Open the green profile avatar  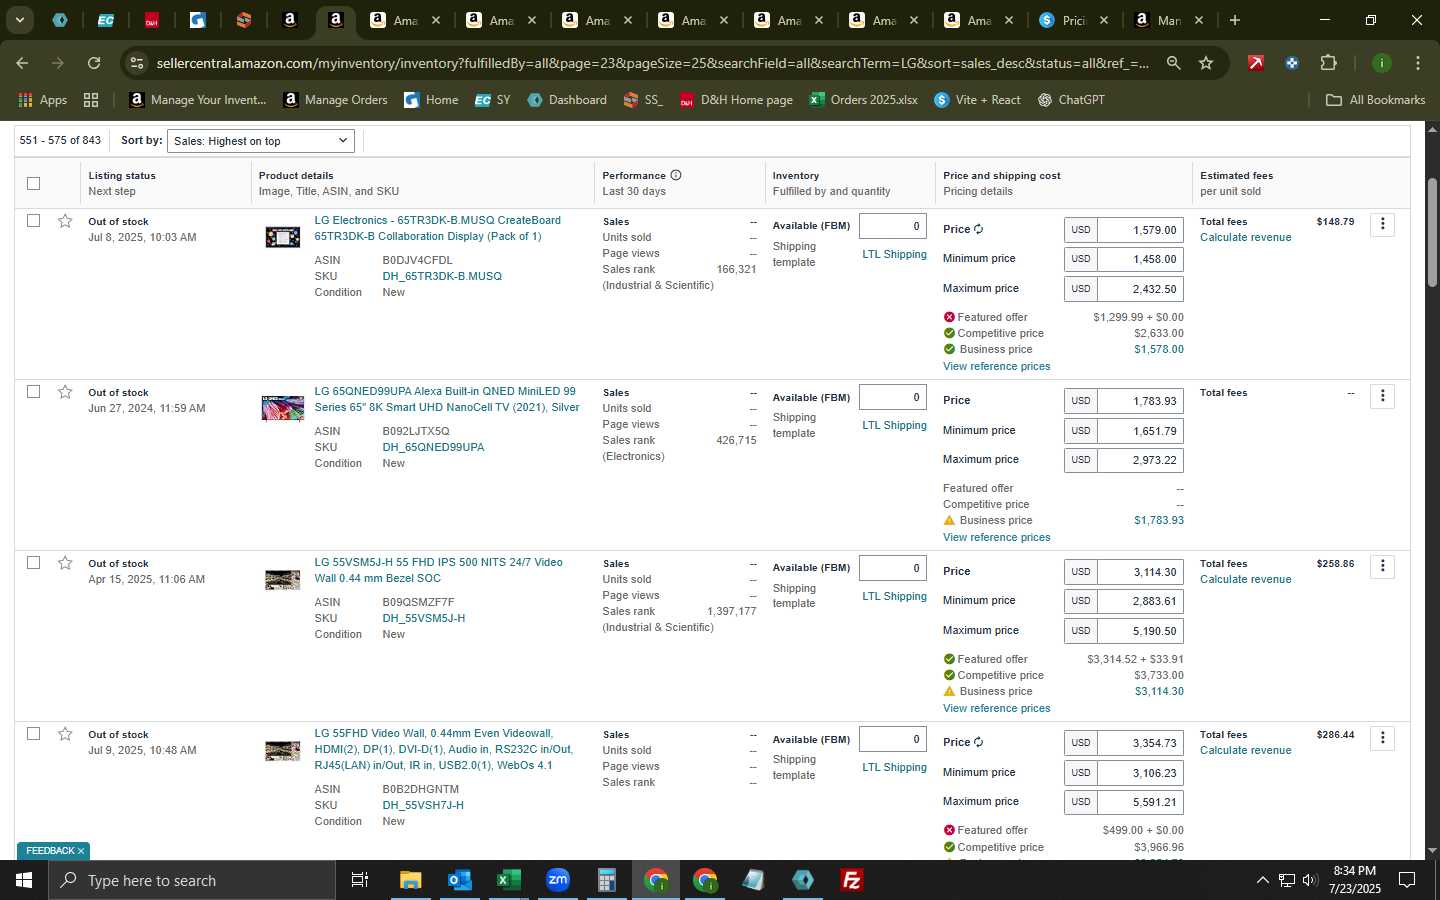coord(1381,63)
